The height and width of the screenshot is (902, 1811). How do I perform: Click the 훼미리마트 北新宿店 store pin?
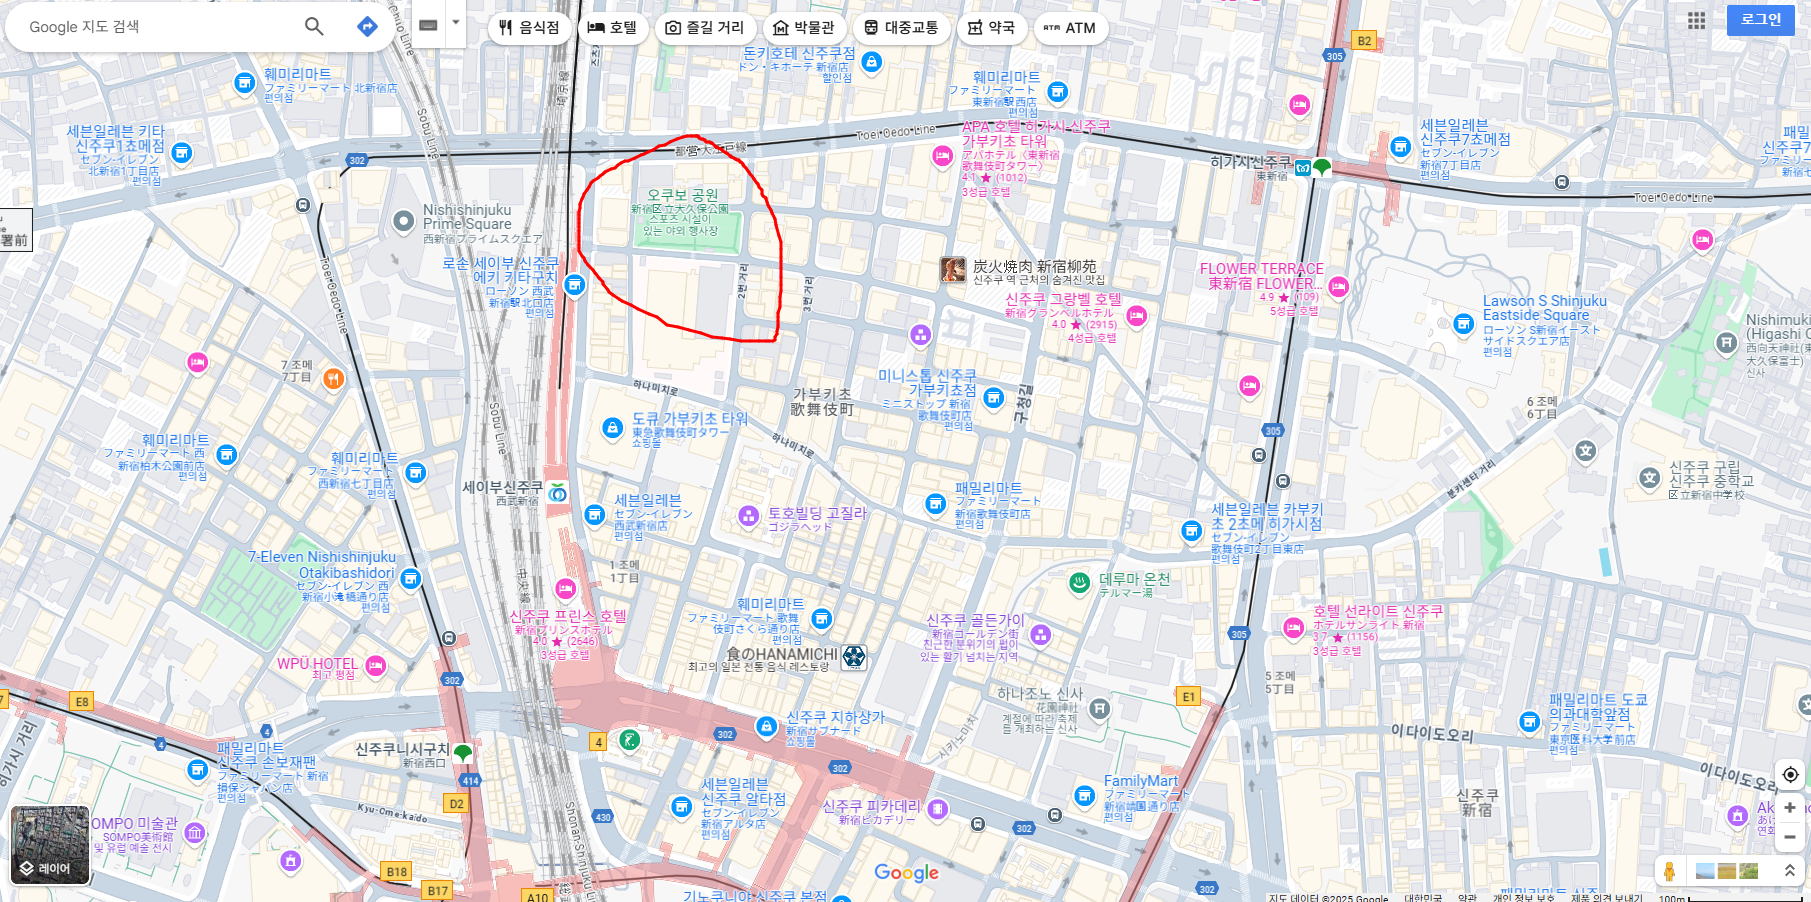244,83
